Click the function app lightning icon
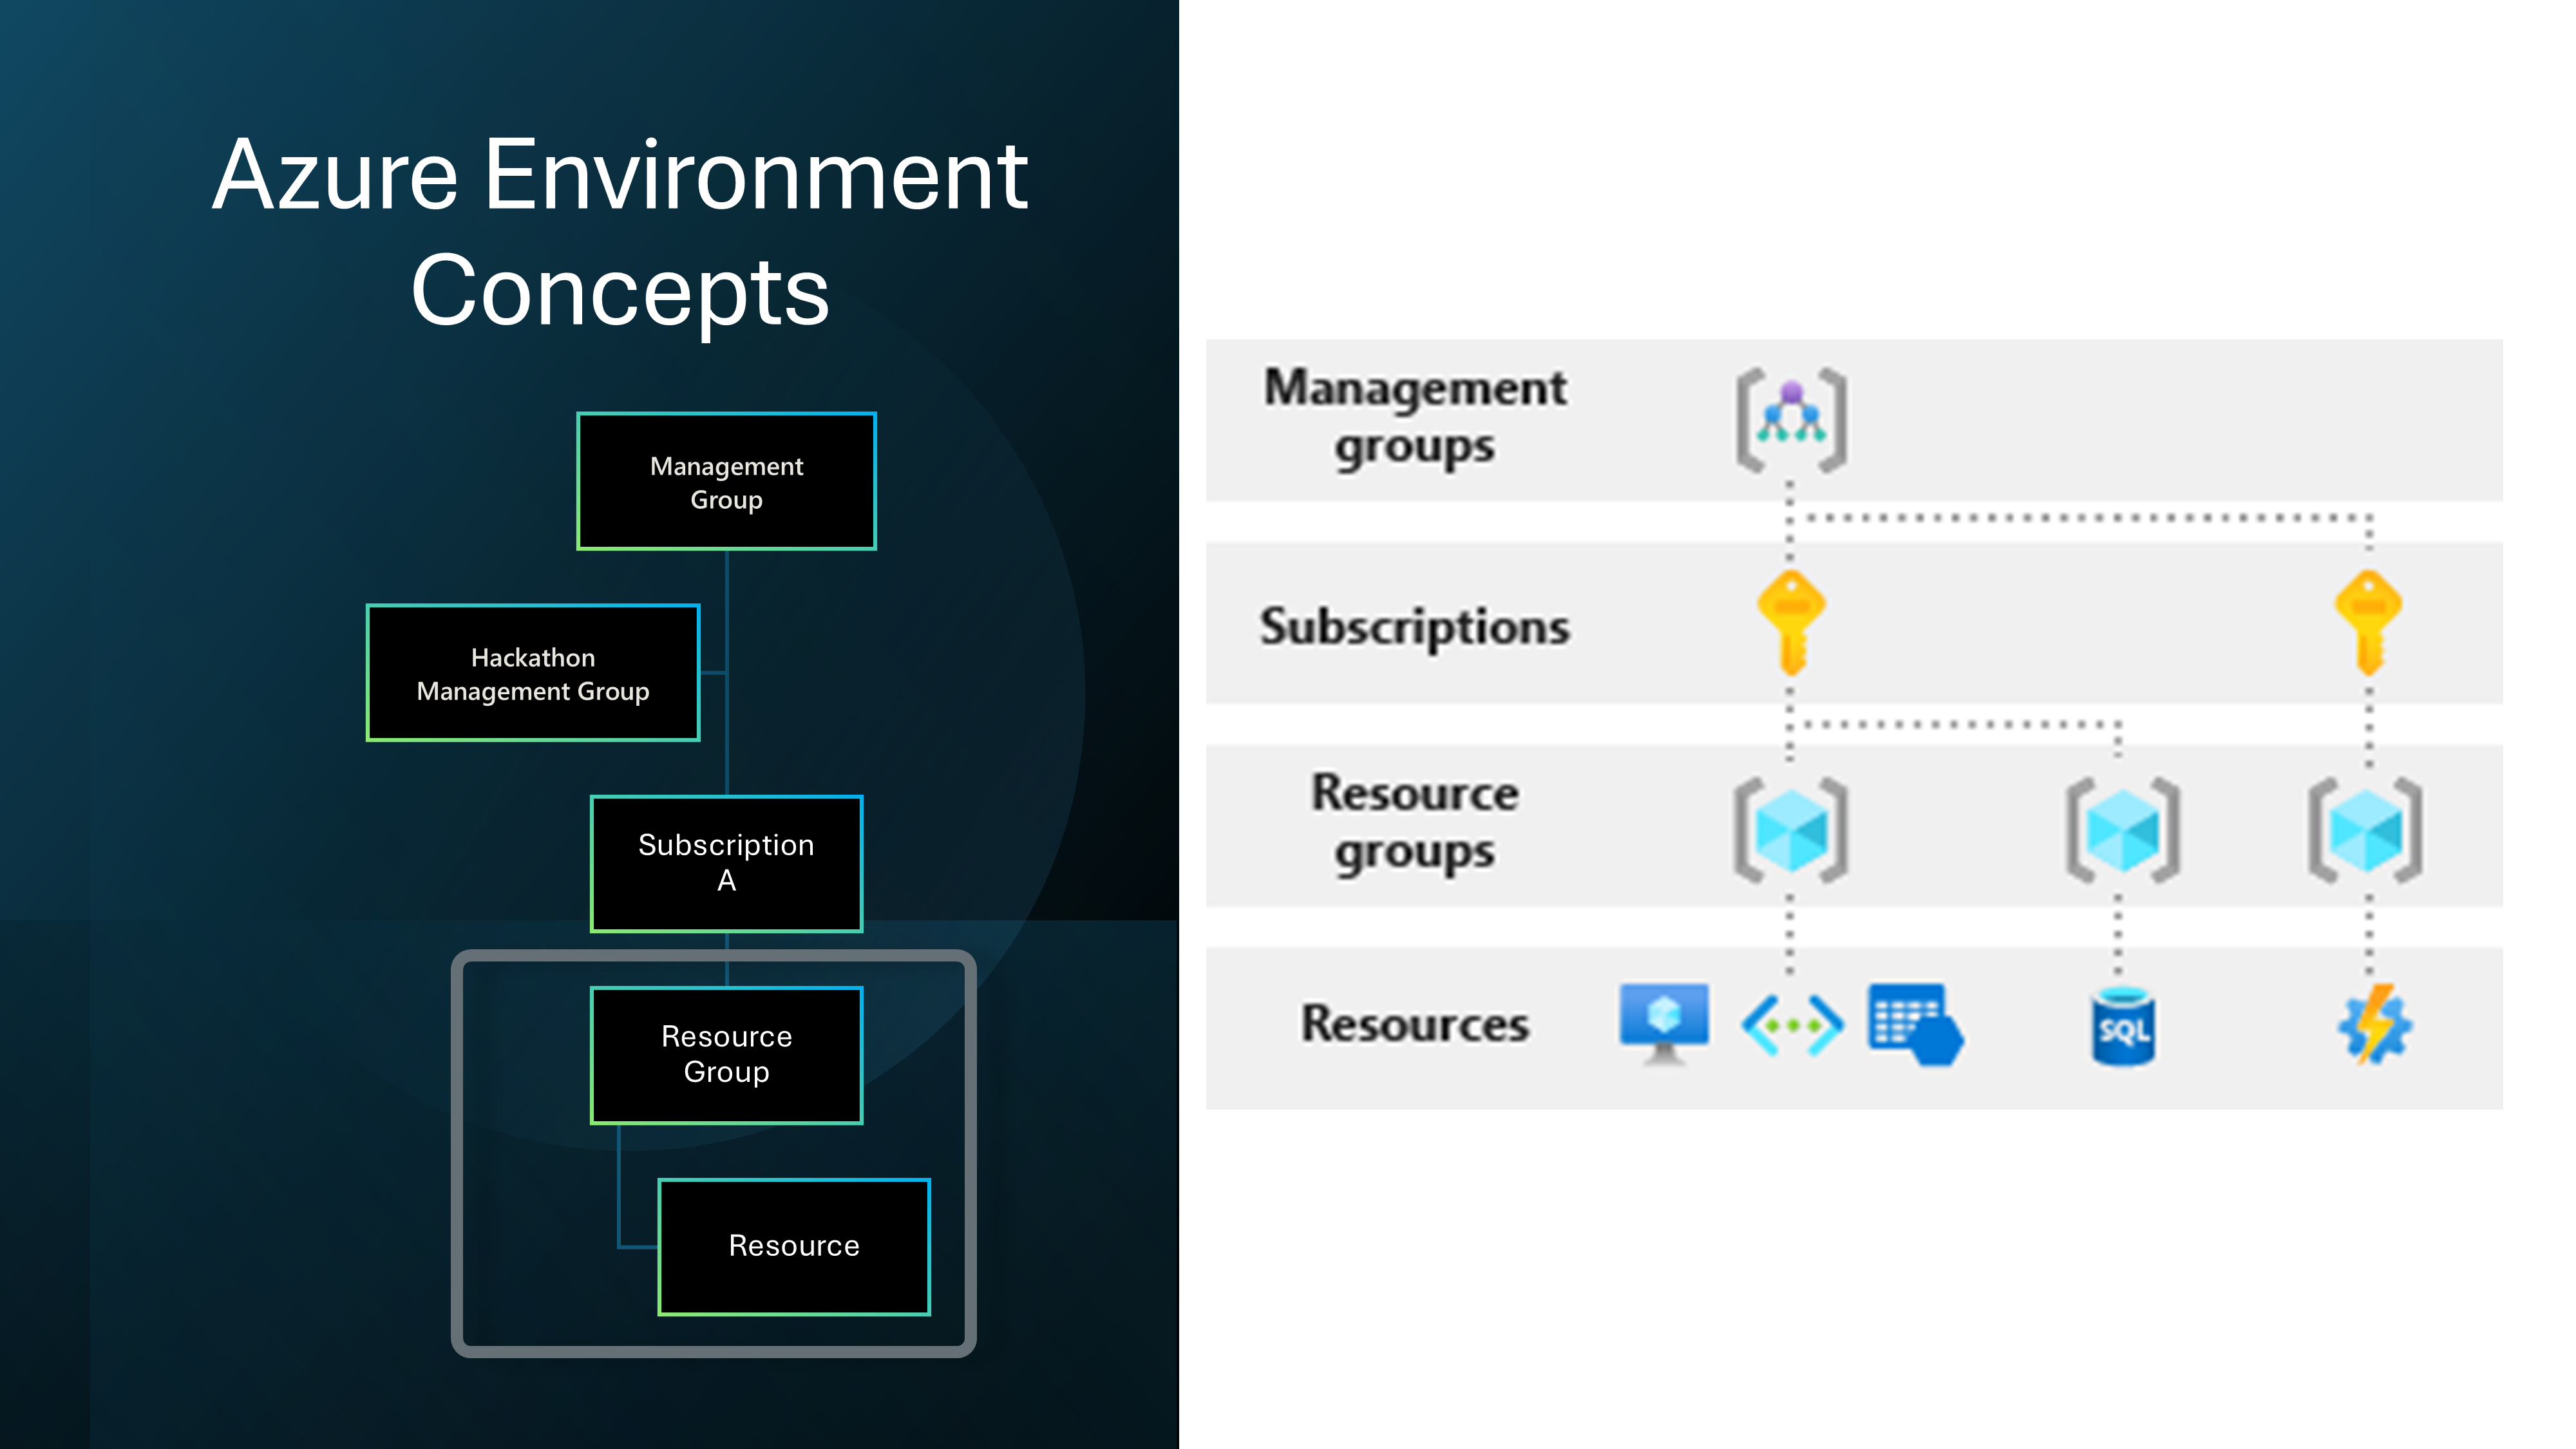This screenshot has width=2576, height=1449. click(2374, 1025)
